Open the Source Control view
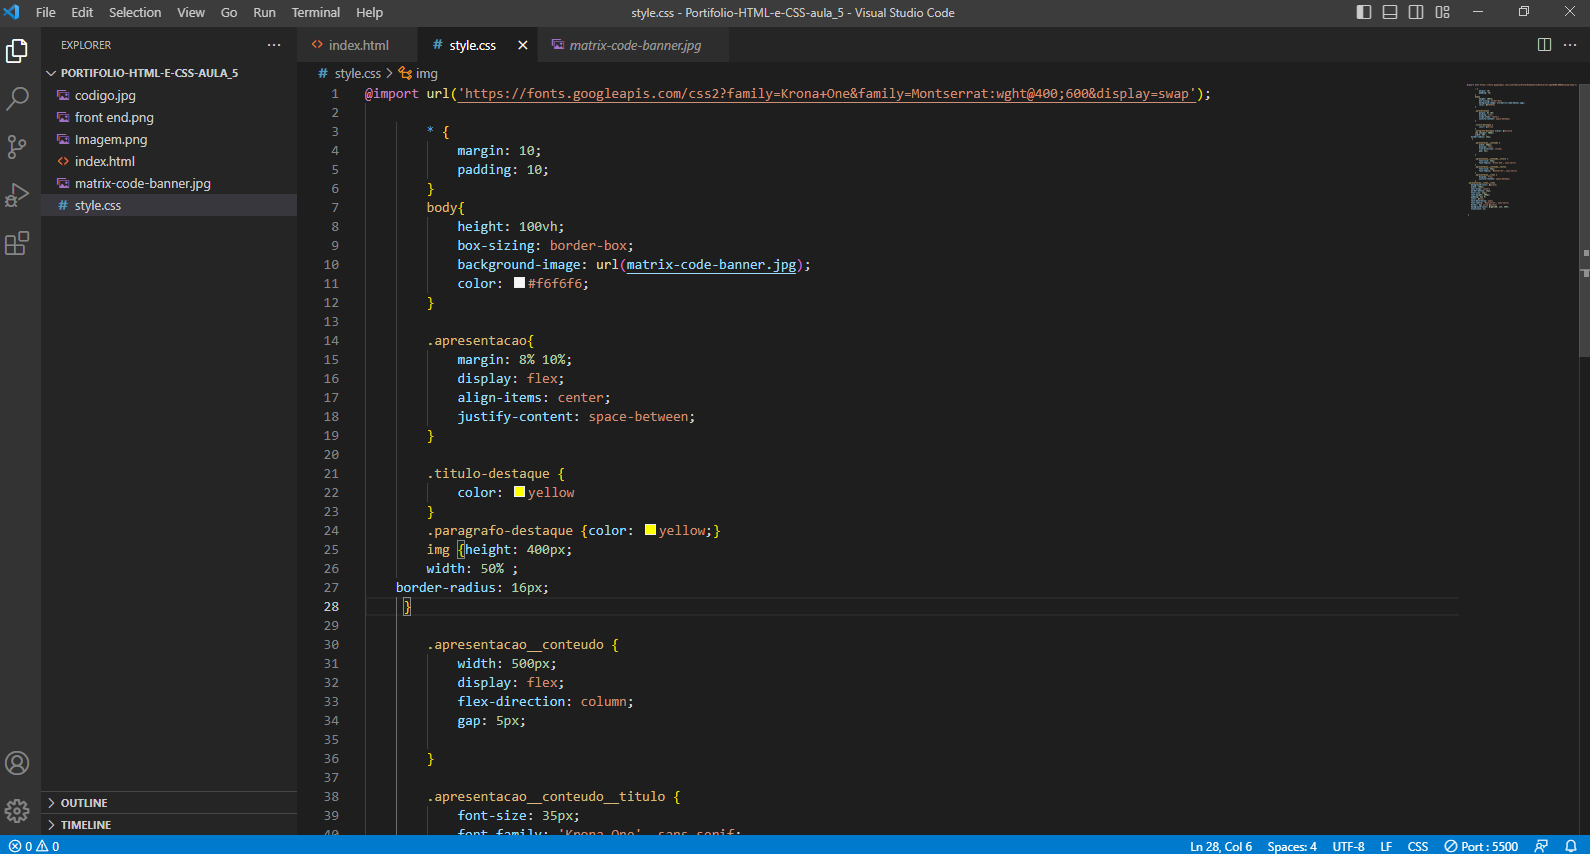This screenshot has width=1590, height=854. (17, 147)
